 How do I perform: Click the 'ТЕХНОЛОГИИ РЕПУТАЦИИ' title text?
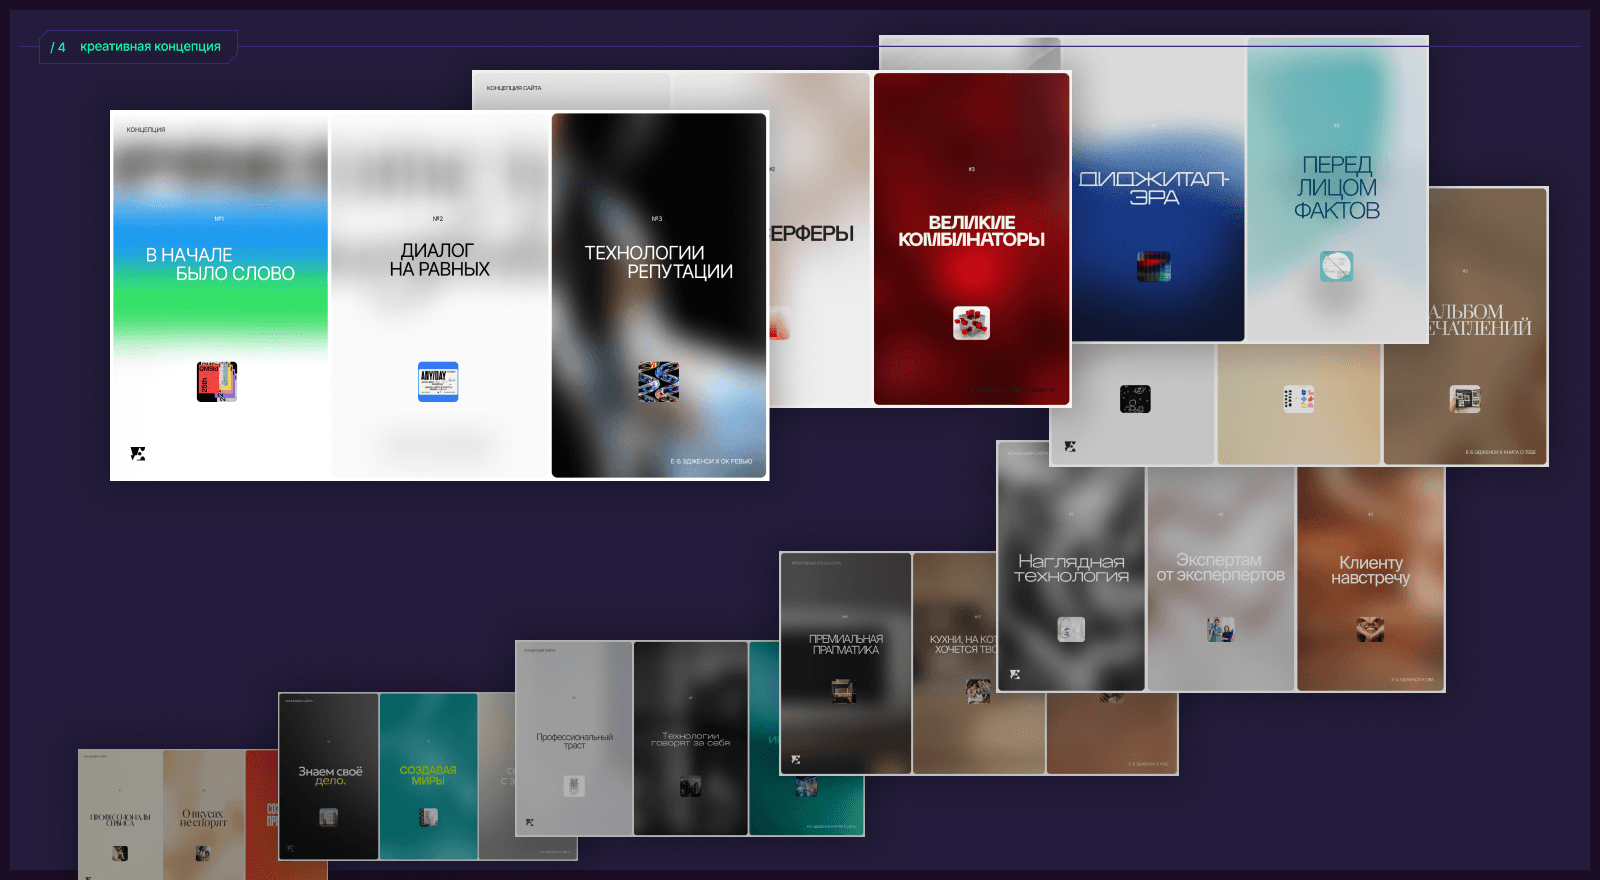click(x=659, y=262)
